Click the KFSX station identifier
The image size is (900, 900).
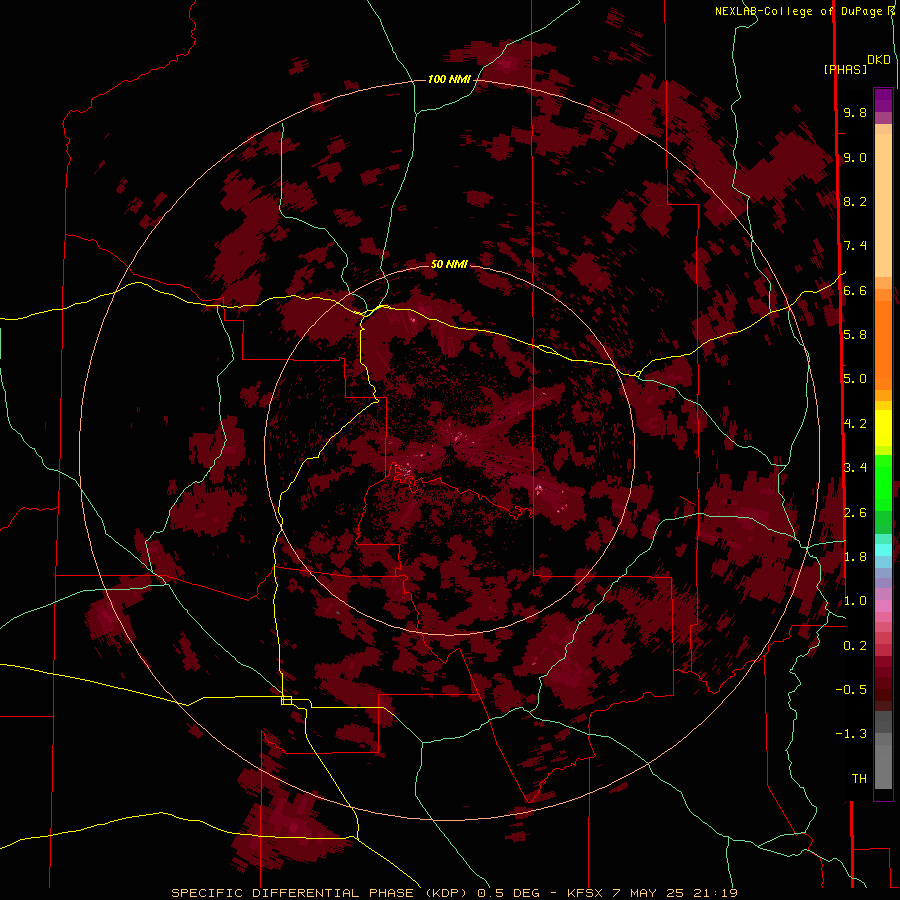[585, 893]
